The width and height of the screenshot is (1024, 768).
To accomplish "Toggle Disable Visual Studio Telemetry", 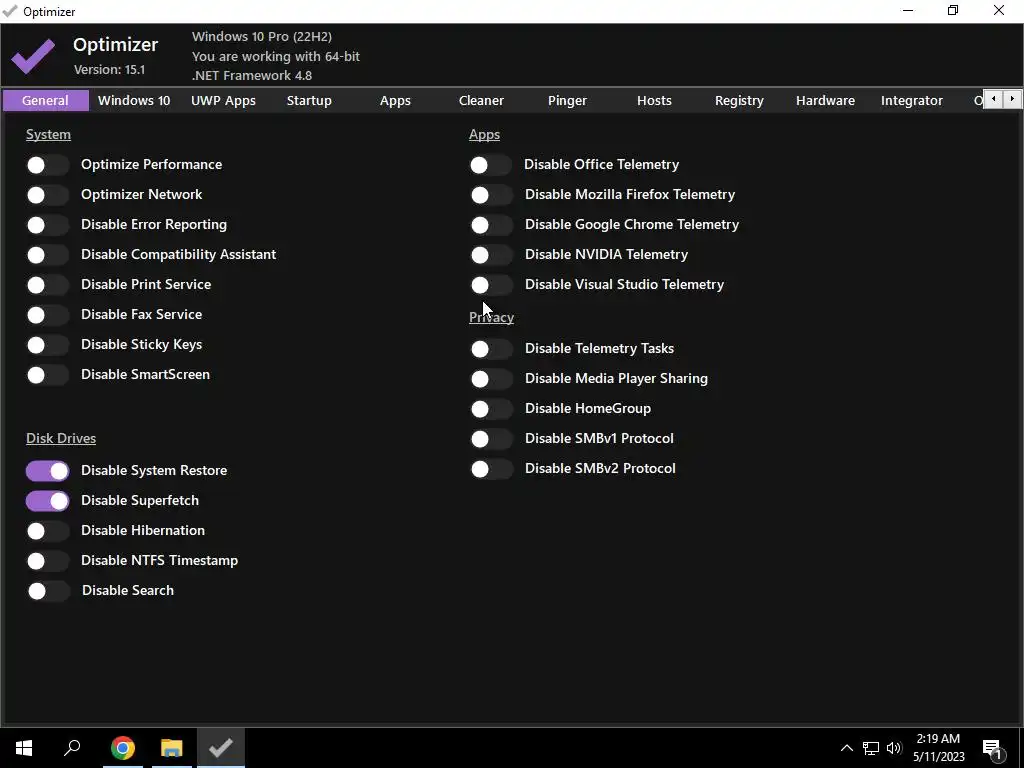I will click(x=491, y=285).
